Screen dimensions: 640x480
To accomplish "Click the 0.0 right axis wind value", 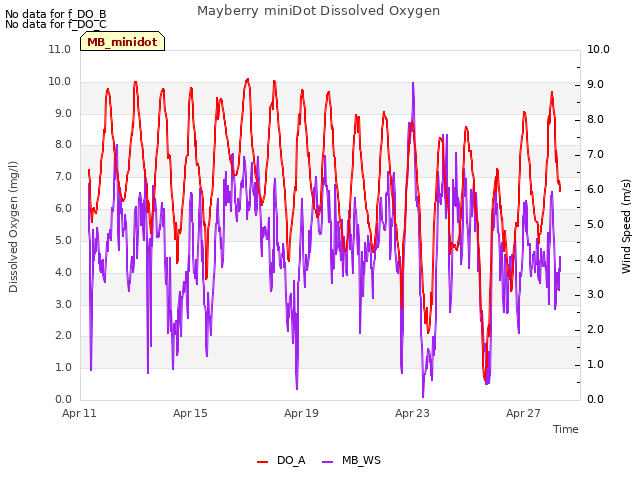I will click(595, 399).
